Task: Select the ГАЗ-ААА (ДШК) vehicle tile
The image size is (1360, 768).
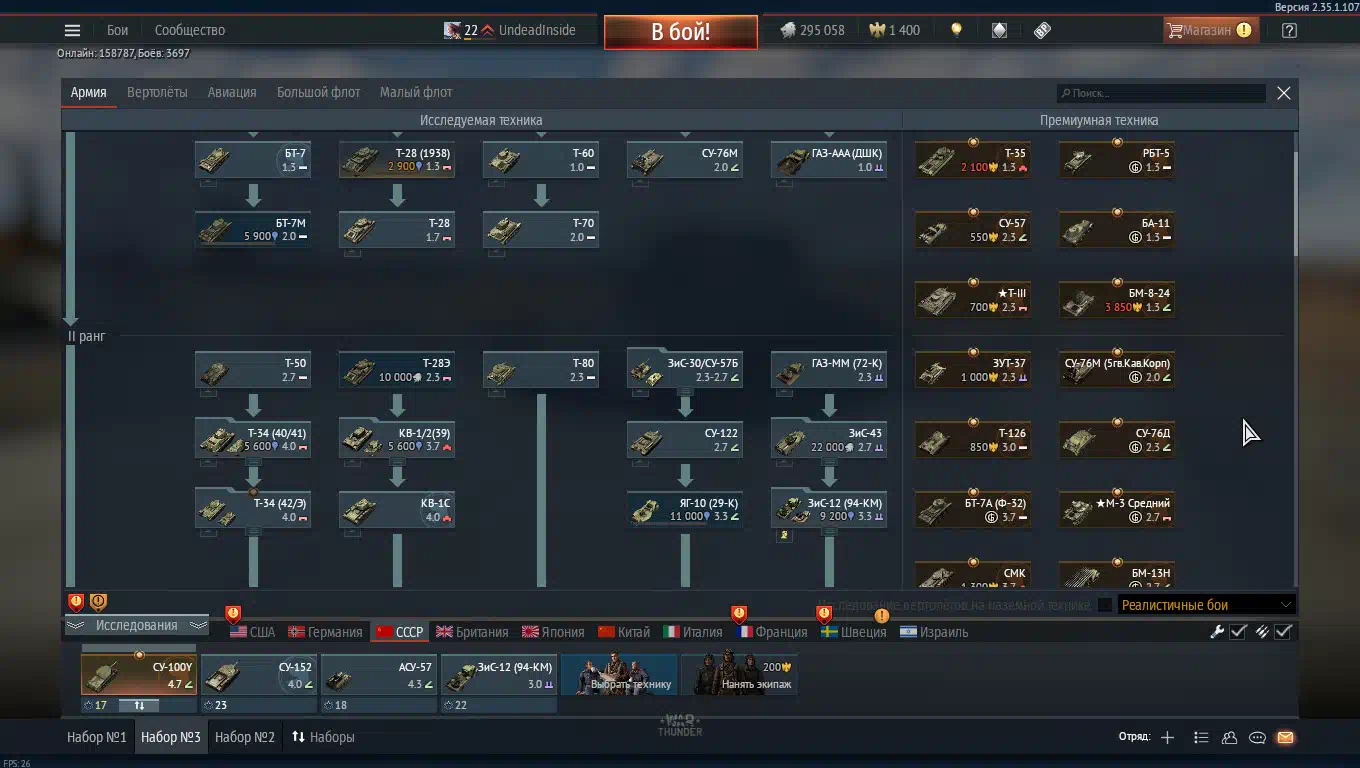Action: click(x=829, y=160)
